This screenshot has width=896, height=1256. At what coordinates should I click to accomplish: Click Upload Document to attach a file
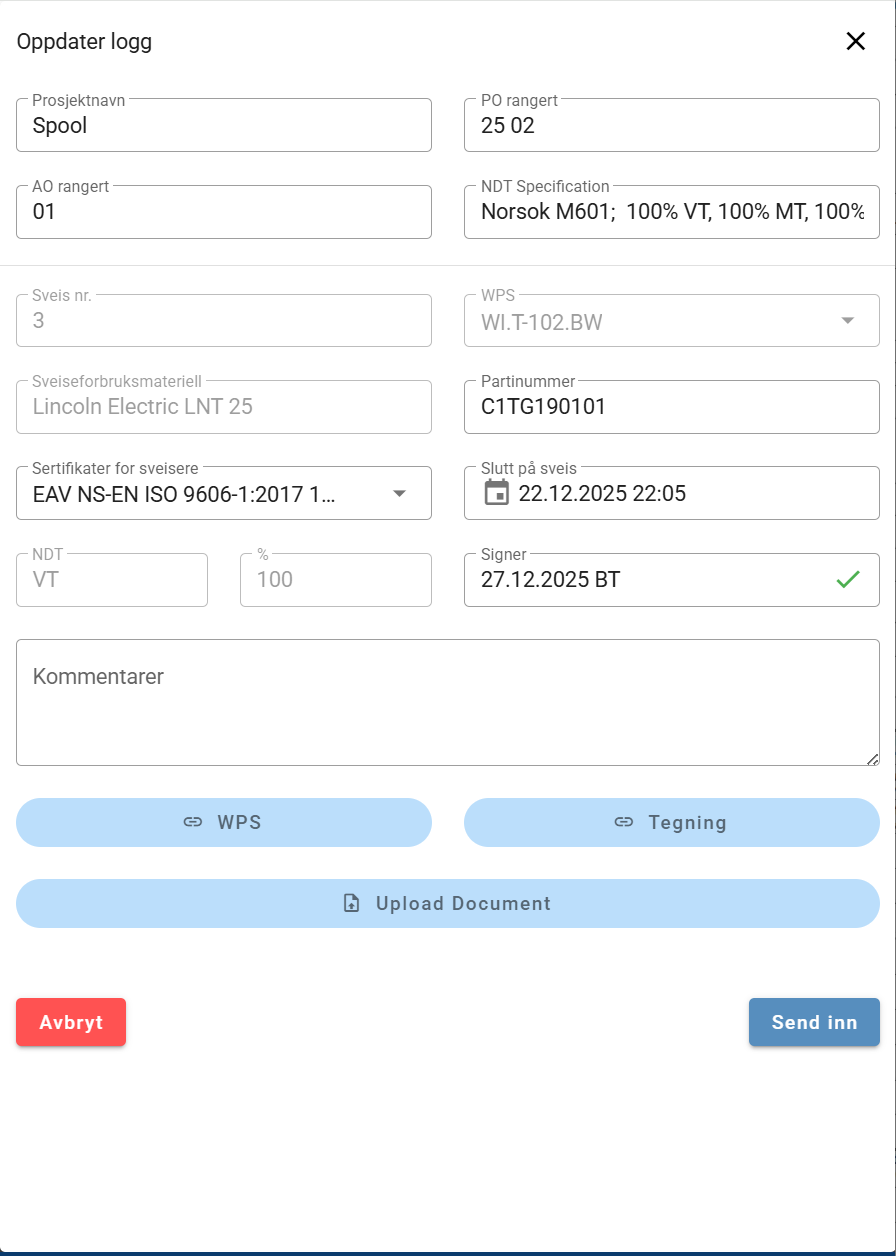(x=447, y=902)
